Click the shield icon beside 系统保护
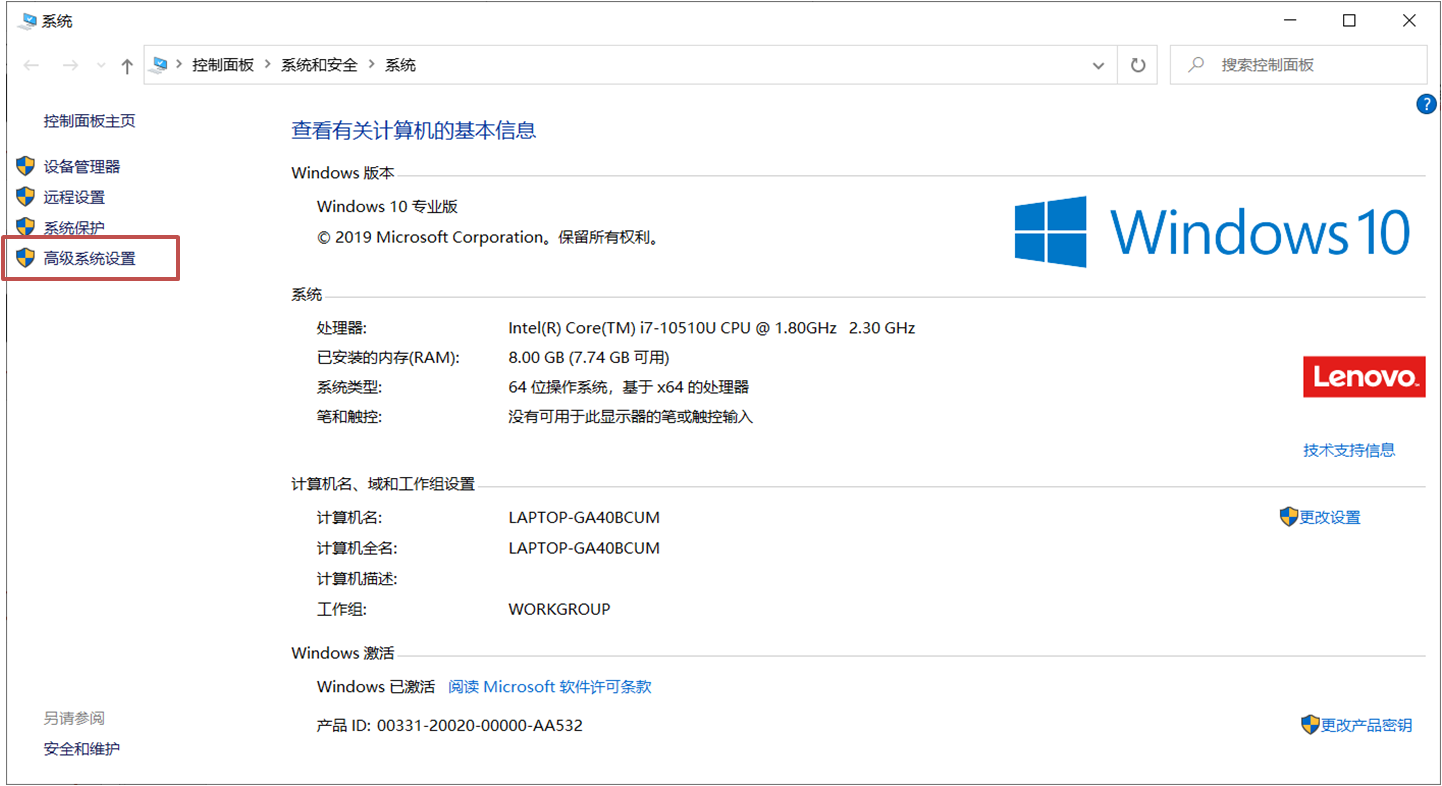This screenshot has height=786, width=1442. [x=25, y=227]
